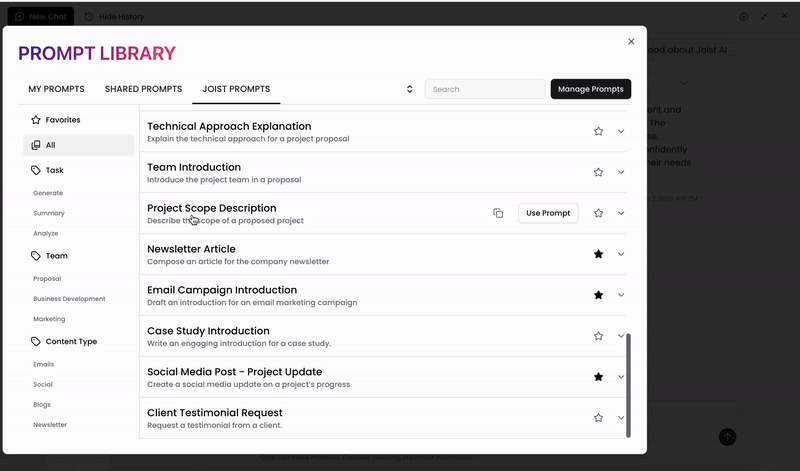This screenshot has width=800, height=471.
Task: Click the circular plus icon in chat header
Action: pos(744,16)
